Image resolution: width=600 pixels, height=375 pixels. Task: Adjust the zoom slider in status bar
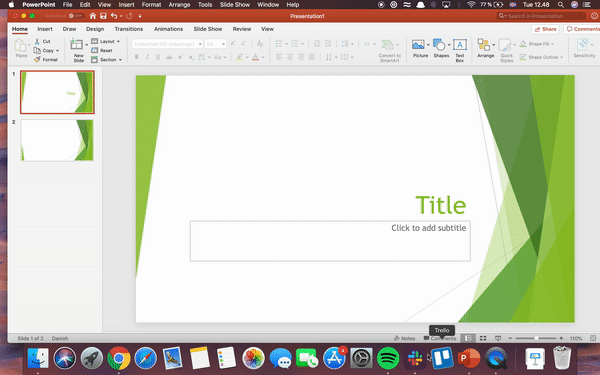(x=536, y=338)
